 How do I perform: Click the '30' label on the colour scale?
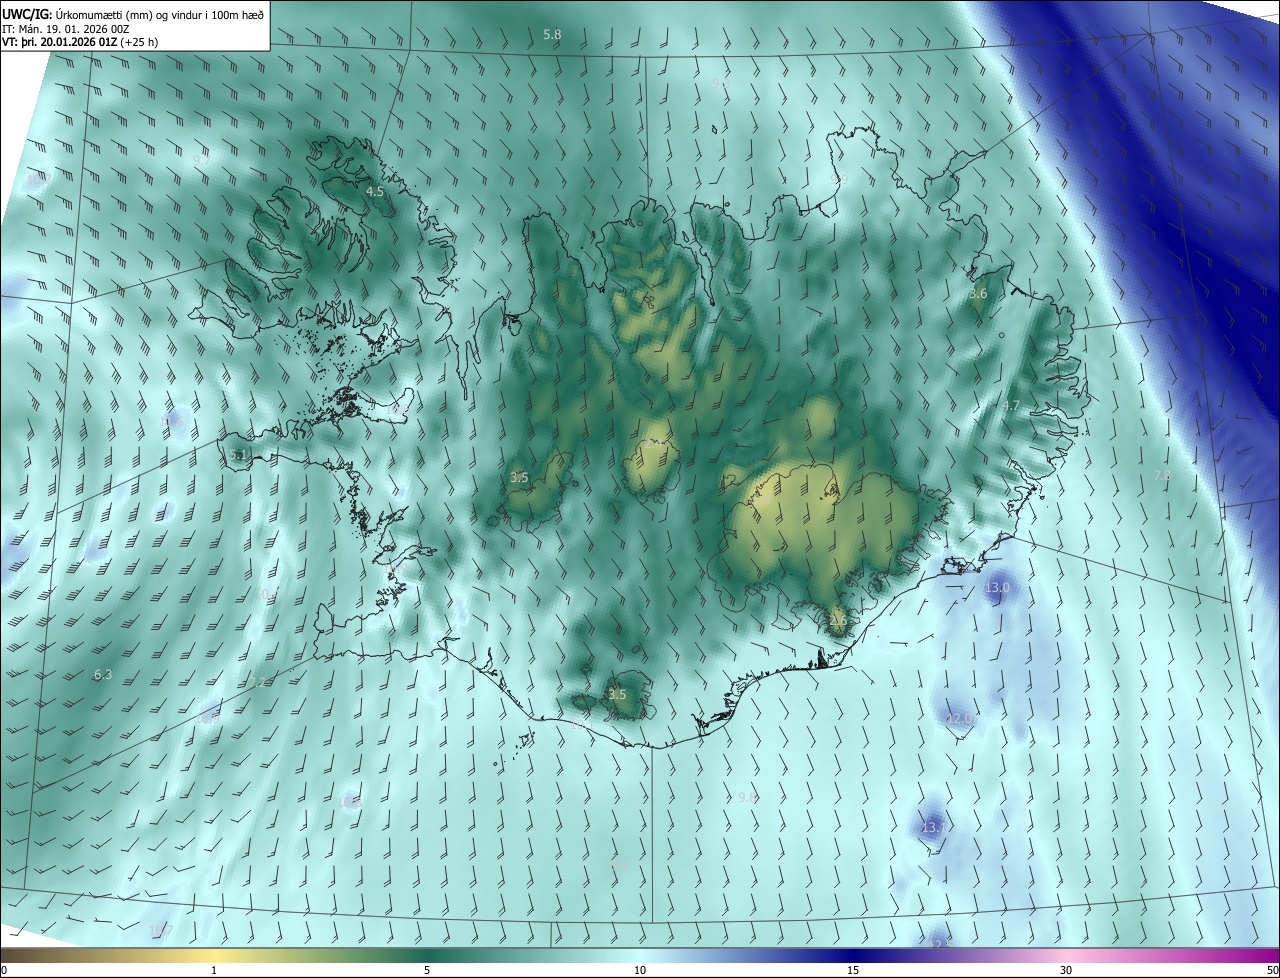coord(1066,970)
